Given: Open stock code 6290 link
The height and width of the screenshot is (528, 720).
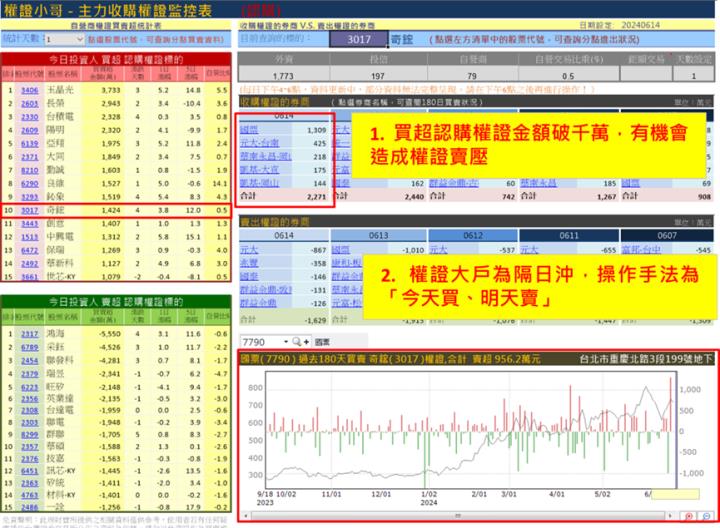Looking at the screenshot, I should (x=30, y=184).
